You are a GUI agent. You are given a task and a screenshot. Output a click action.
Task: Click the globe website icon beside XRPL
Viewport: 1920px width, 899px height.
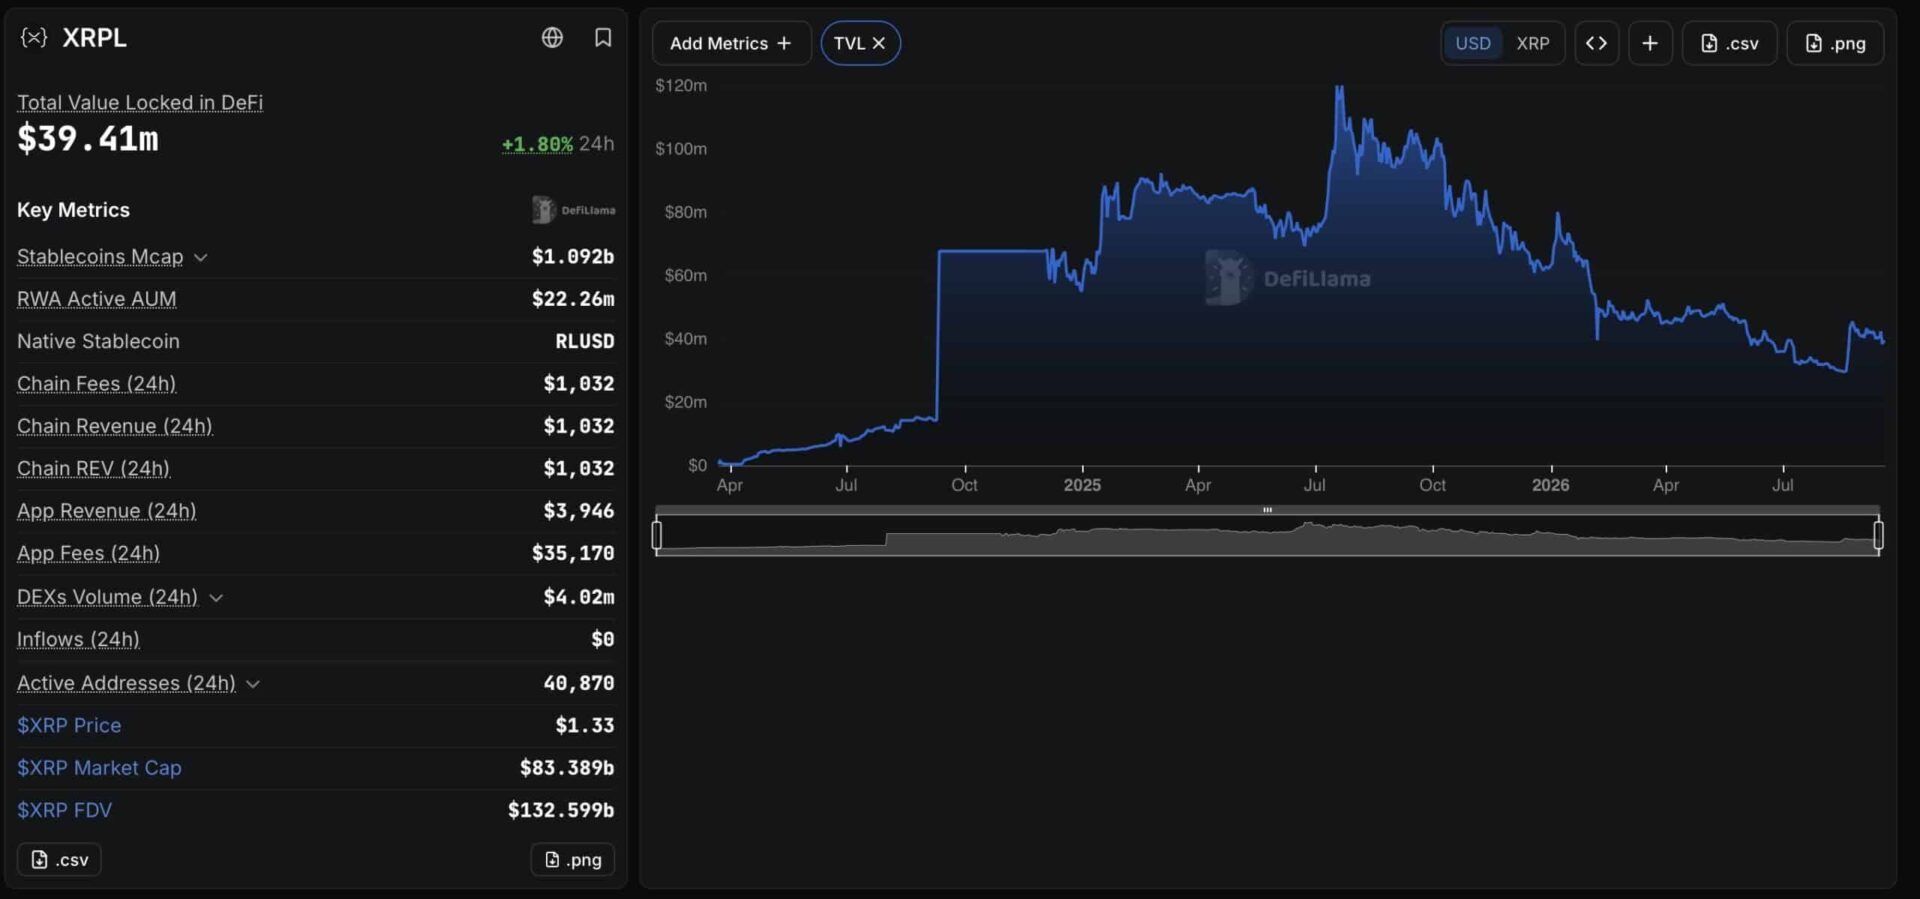pyautogui.click(x=552, y=38)
